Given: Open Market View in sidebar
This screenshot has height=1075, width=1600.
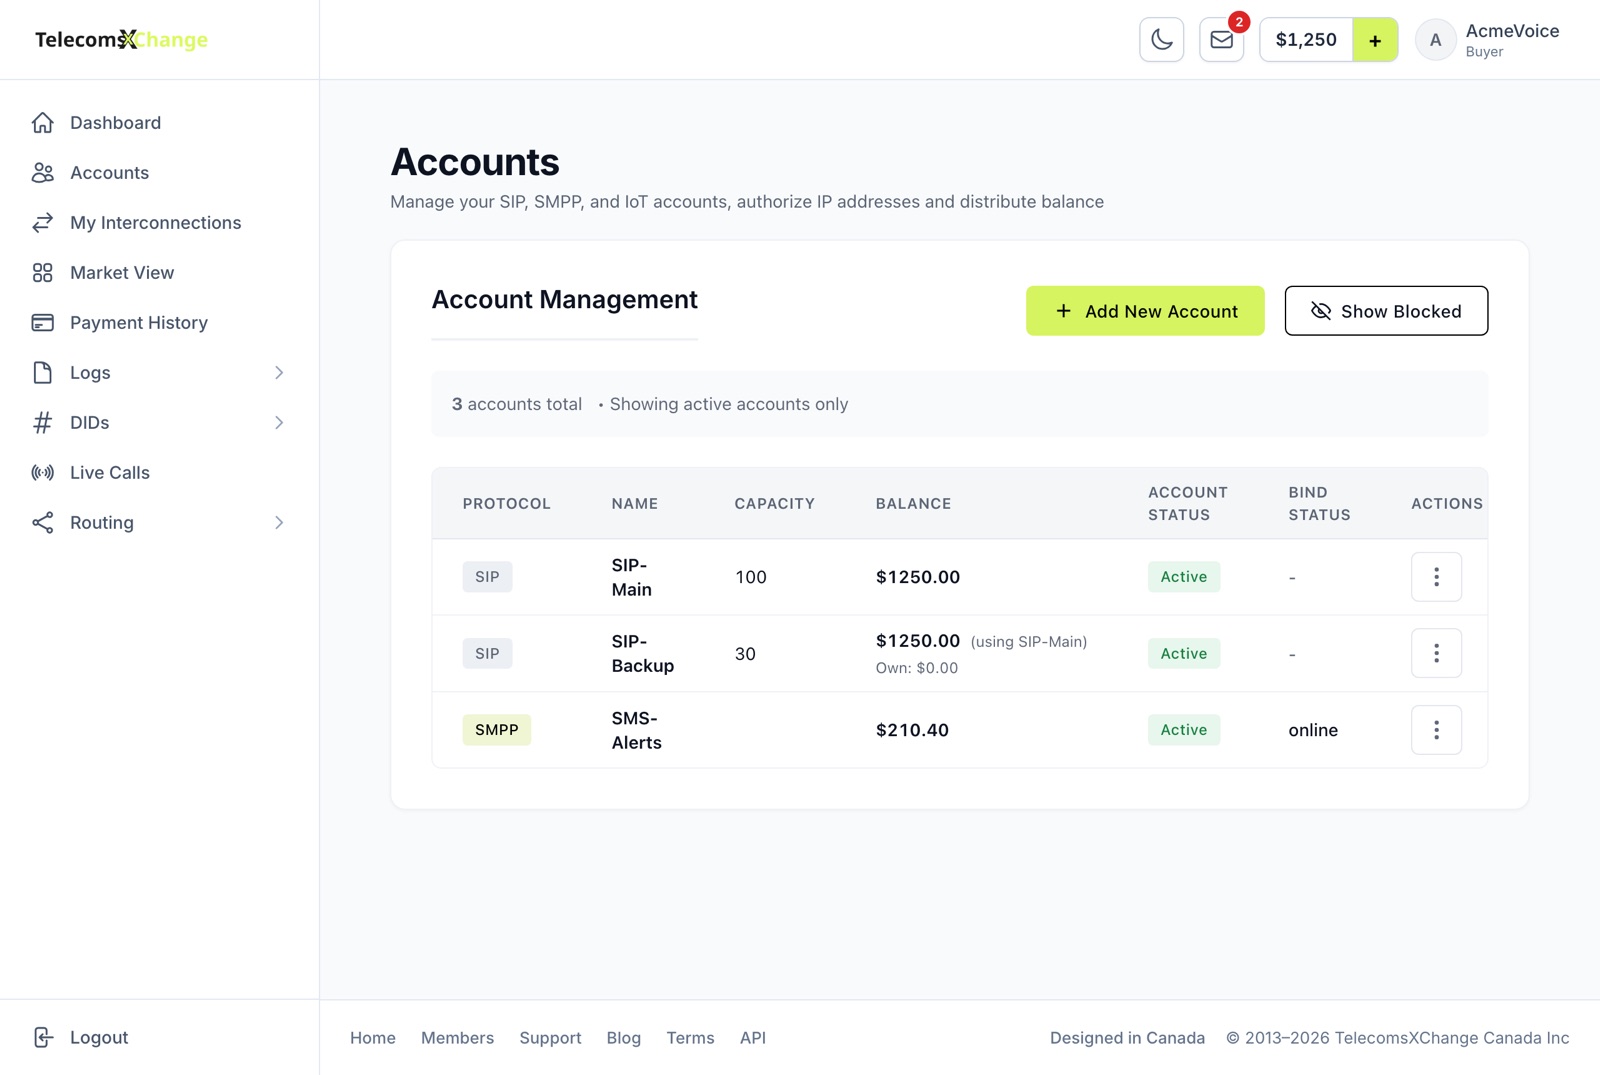Looking at the screenshot, I should pos(122,273).
